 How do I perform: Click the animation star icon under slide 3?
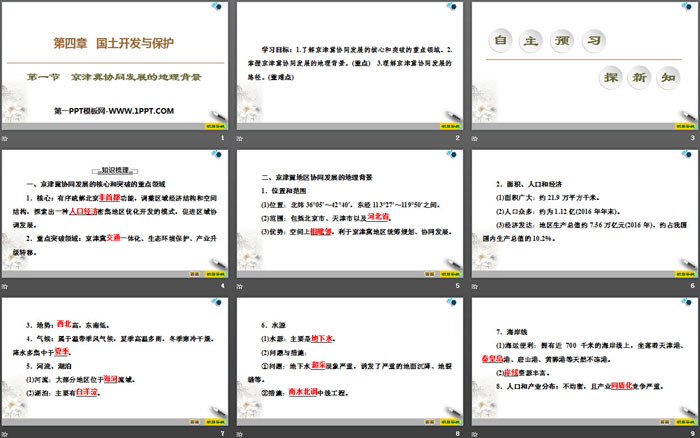(475, 138)
